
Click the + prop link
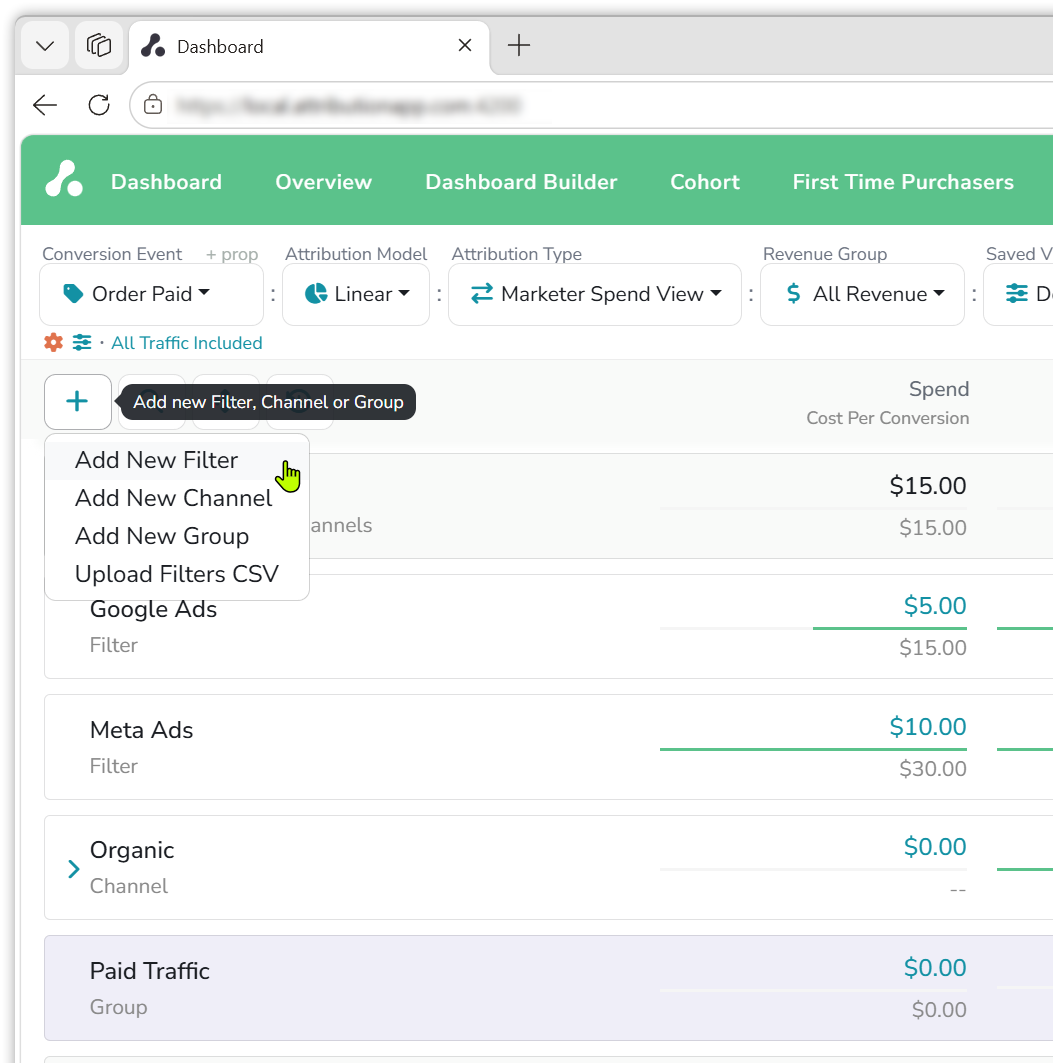232,254
